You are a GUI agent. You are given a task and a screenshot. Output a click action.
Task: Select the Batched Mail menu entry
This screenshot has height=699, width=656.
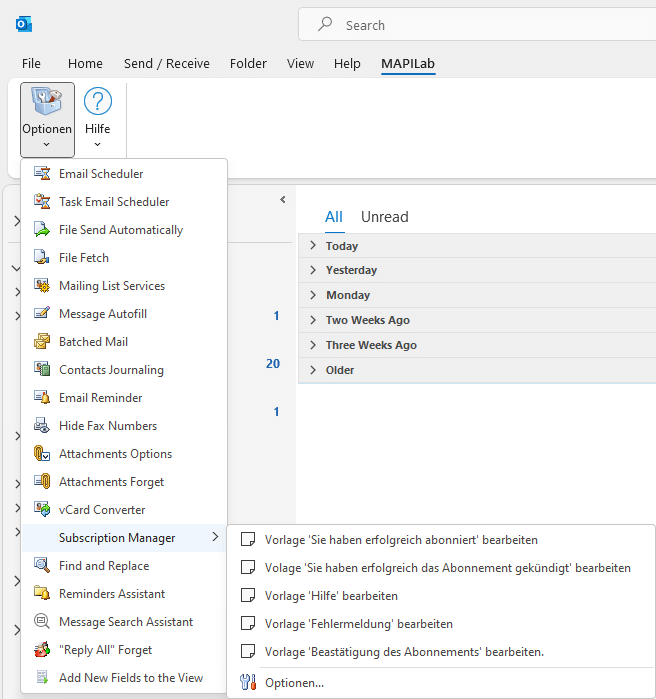[124, 341]
